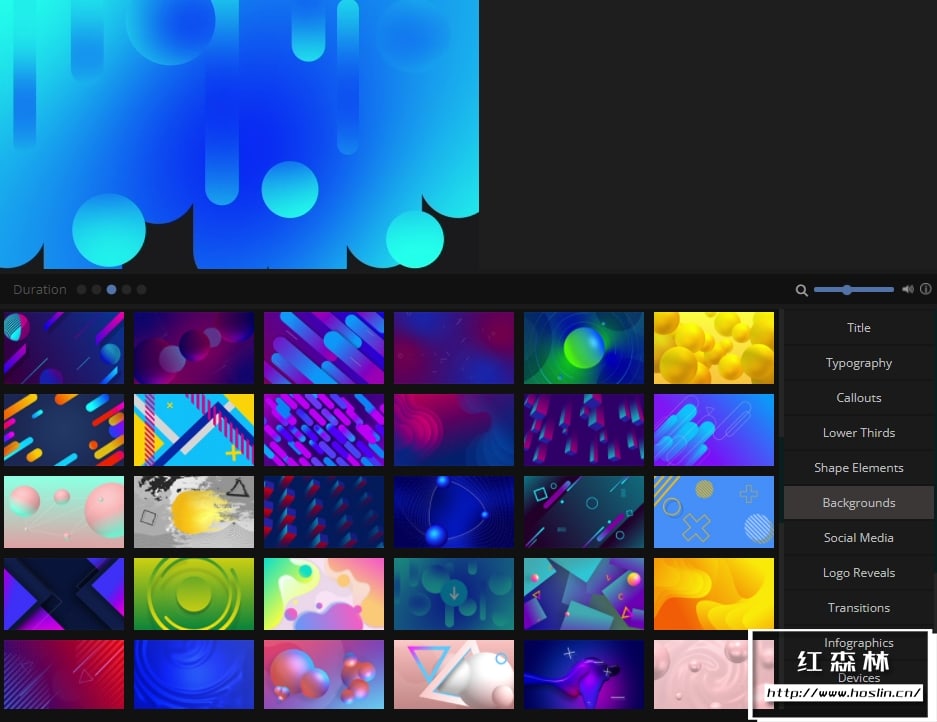Image resolution: width=937 pixels, height=722 pixels.
Task: Select the third highlighted Duration dot
Action: coord(111,290)
